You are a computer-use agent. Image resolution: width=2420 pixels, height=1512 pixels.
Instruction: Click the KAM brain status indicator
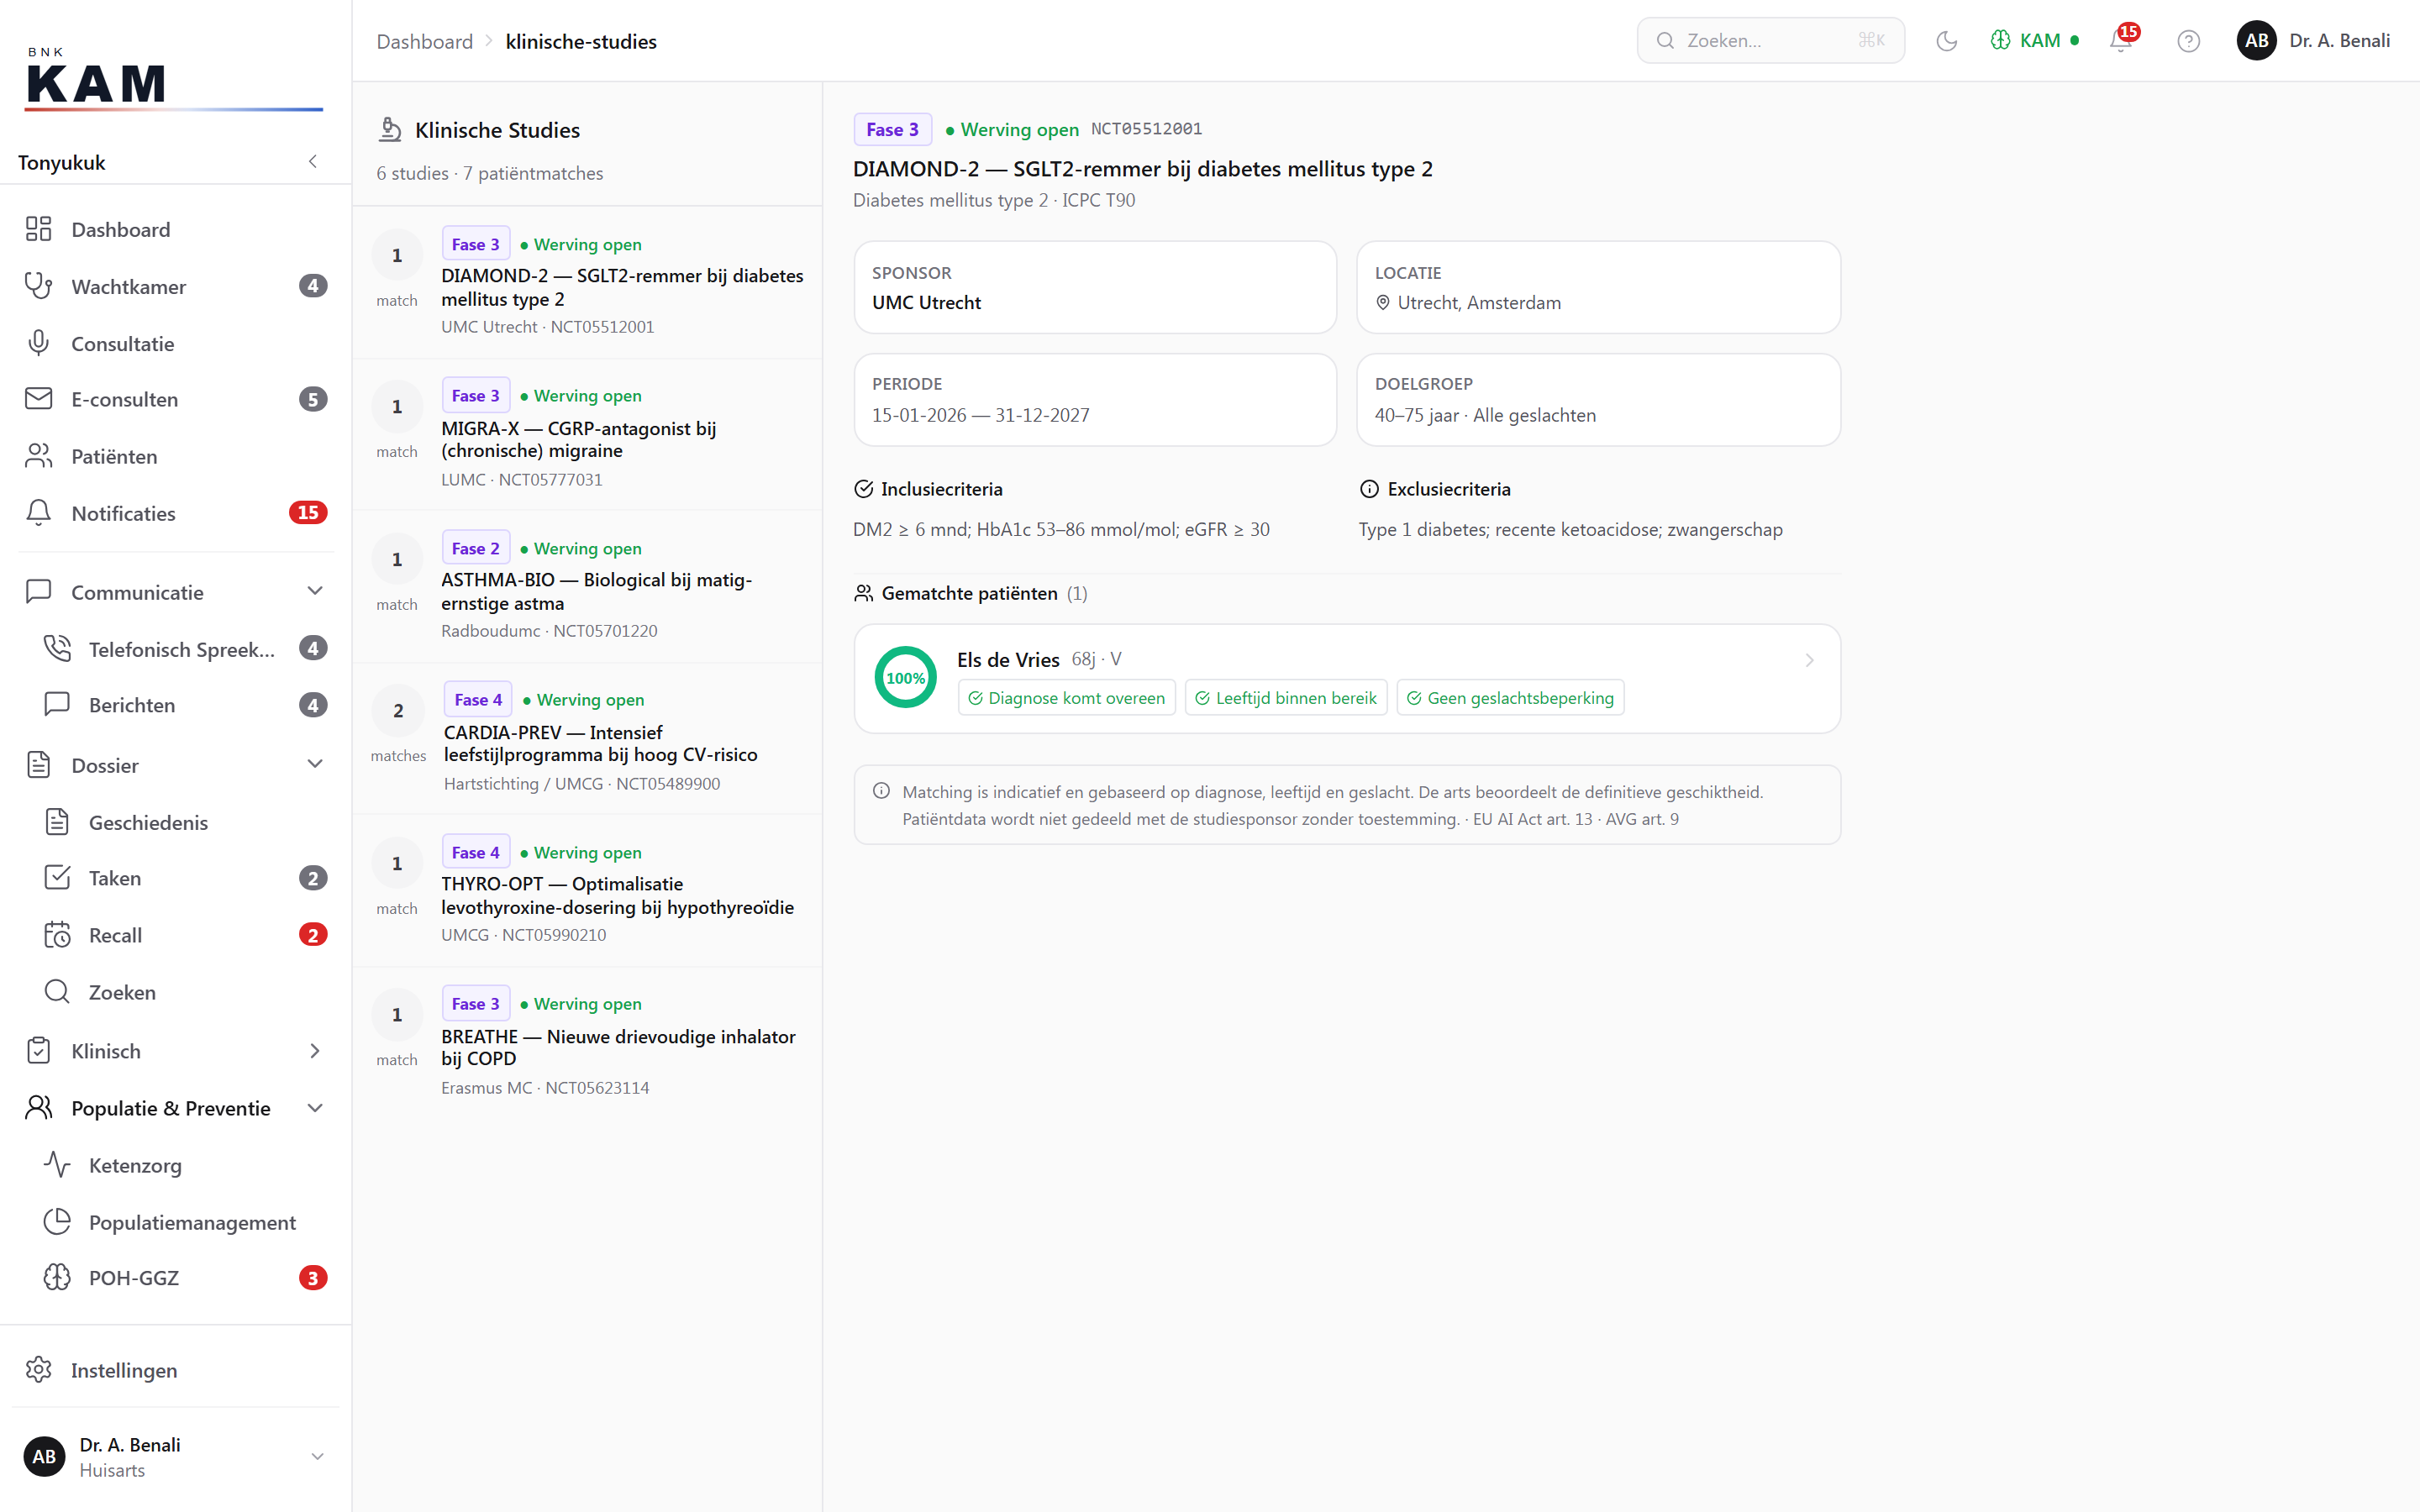point(2034,41)
